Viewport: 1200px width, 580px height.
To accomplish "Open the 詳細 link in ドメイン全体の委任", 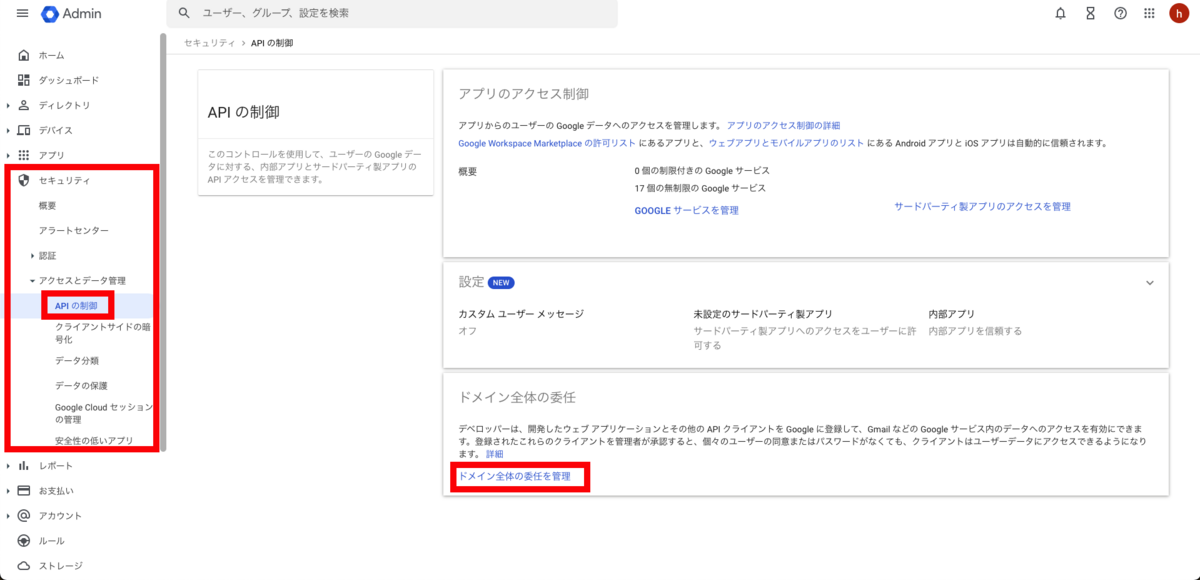I will (x=494, y=454).
